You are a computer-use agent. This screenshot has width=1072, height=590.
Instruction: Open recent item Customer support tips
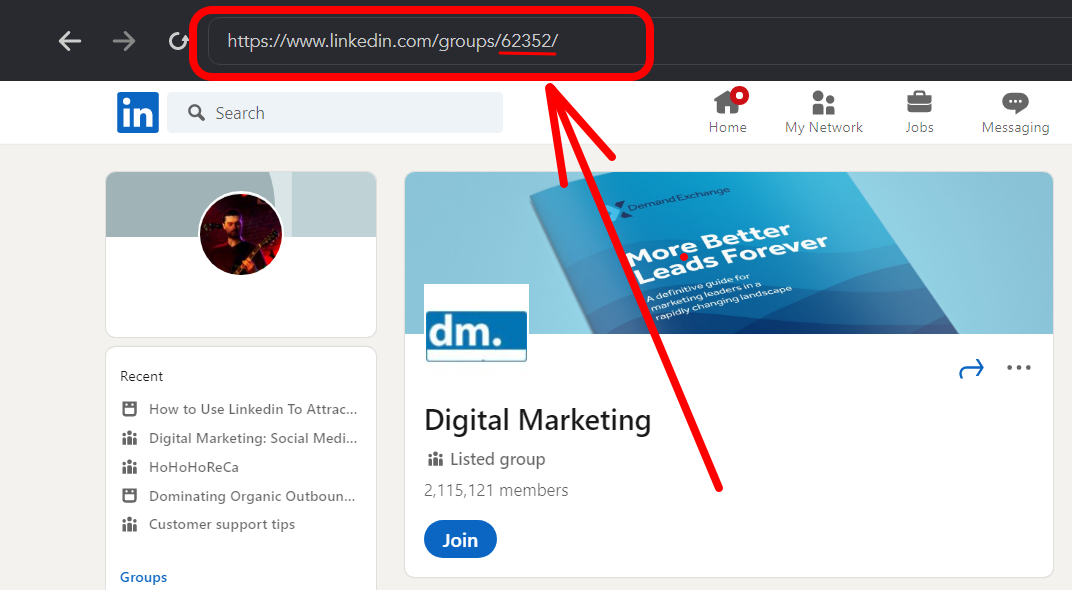pyautogui.click(x=221, y=524)
